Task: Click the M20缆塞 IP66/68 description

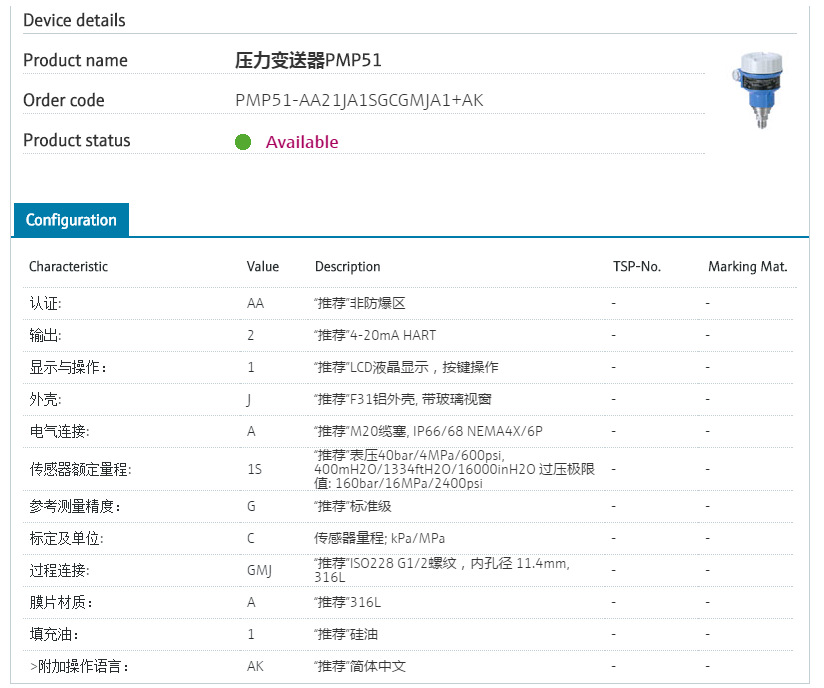Action: [x=428, y=432]
